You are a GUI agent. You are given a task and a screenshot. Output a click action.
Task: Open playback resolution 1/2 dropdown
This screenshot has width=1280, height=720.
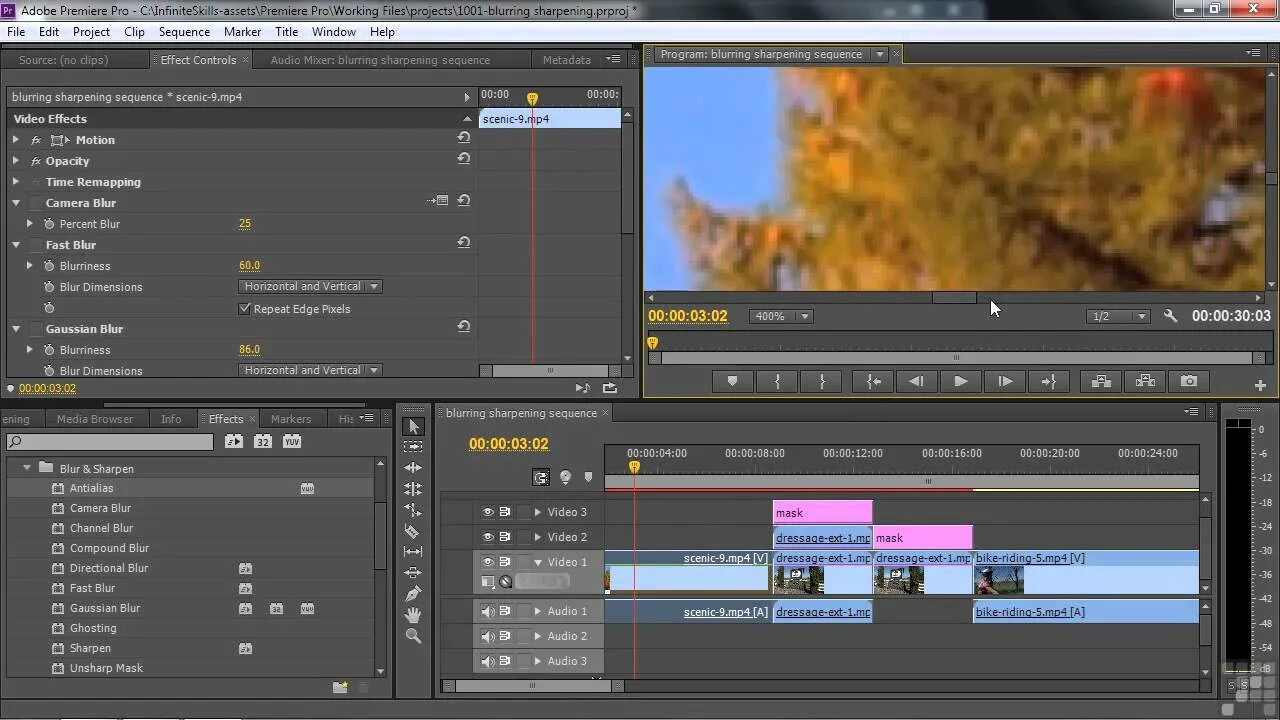[1119, 316]
